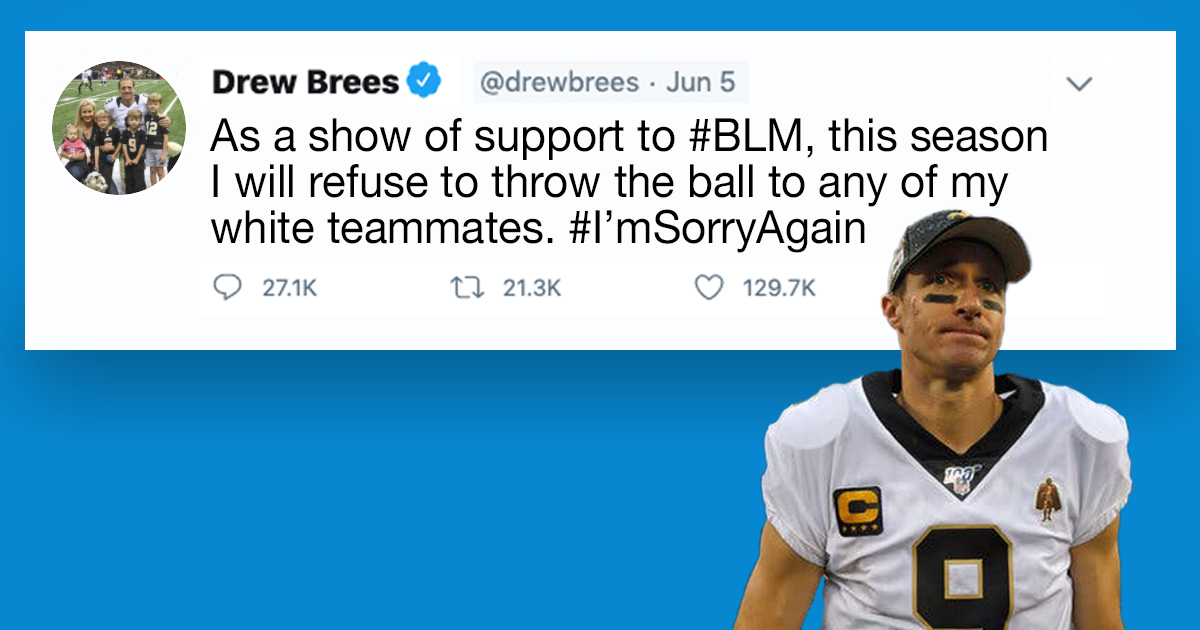Open the #BLM hashtag
The width and height of the screenshot is (1200, 630).
(x=745, y=137)
